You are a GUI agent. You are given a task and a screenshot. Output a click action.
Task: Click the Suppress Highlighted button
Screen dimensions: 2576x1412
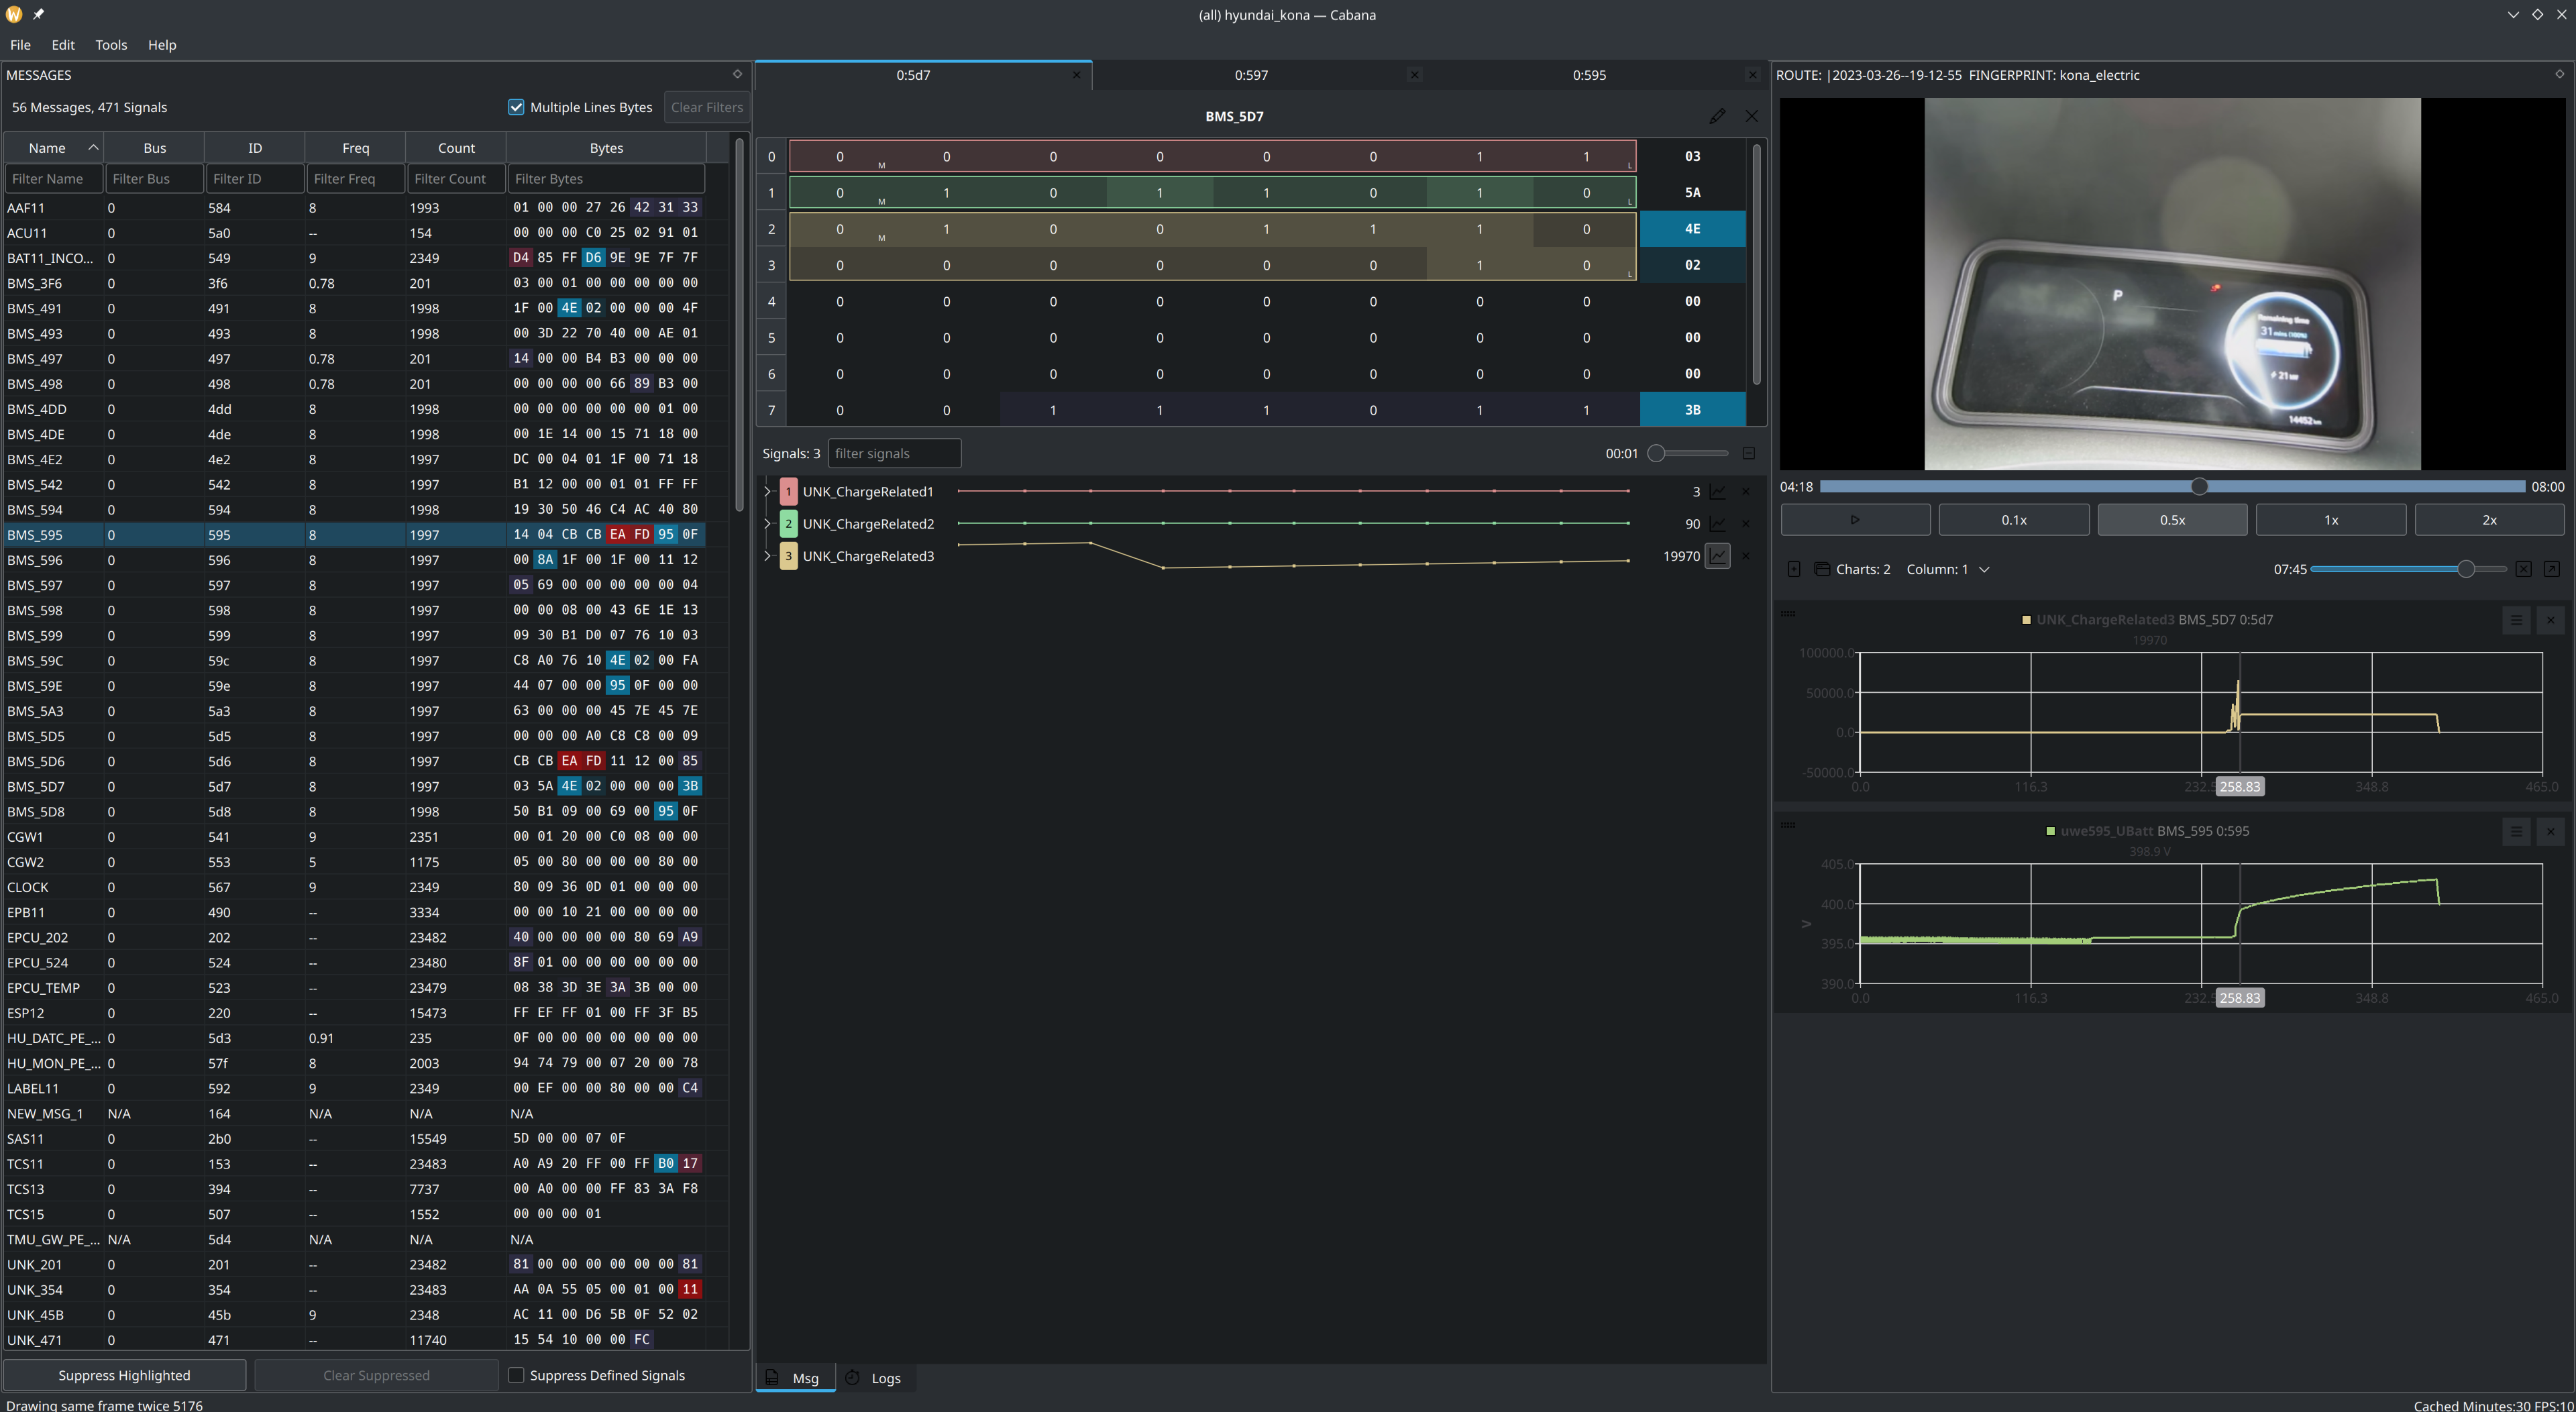pos(124,1375)
